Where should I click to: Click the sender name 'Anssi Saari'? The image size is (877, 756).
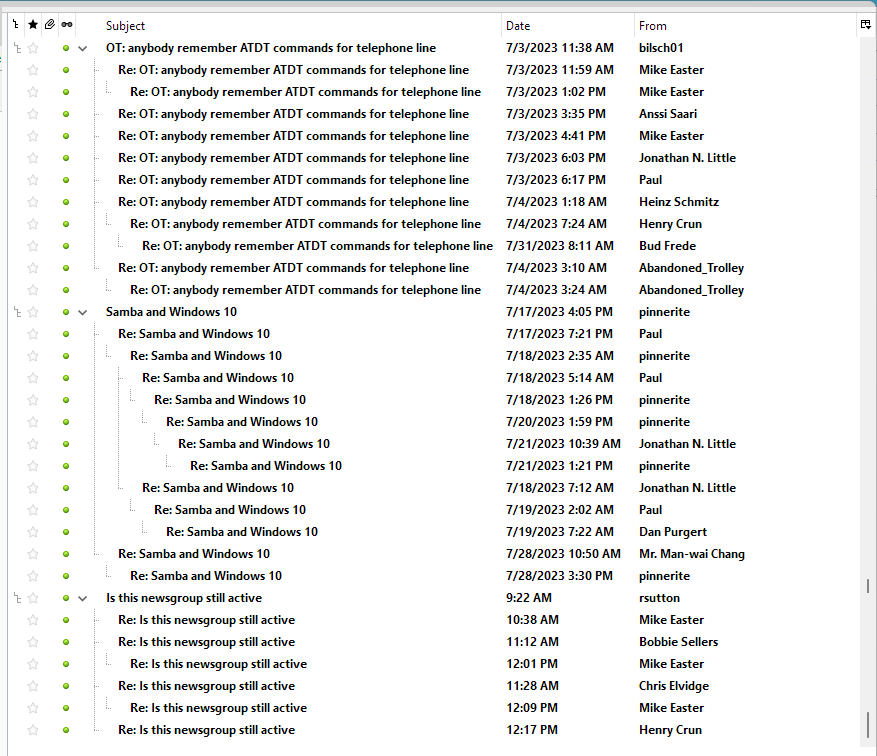[x=668, y=114]
